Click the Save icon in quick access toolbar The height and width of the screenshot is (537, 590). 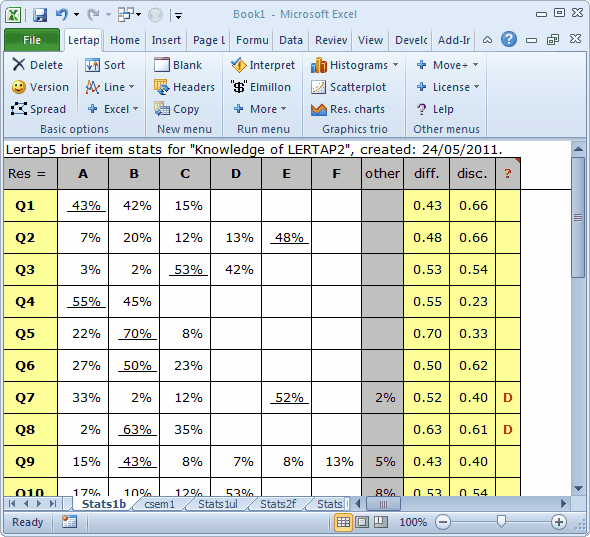(x=40, y=15)
